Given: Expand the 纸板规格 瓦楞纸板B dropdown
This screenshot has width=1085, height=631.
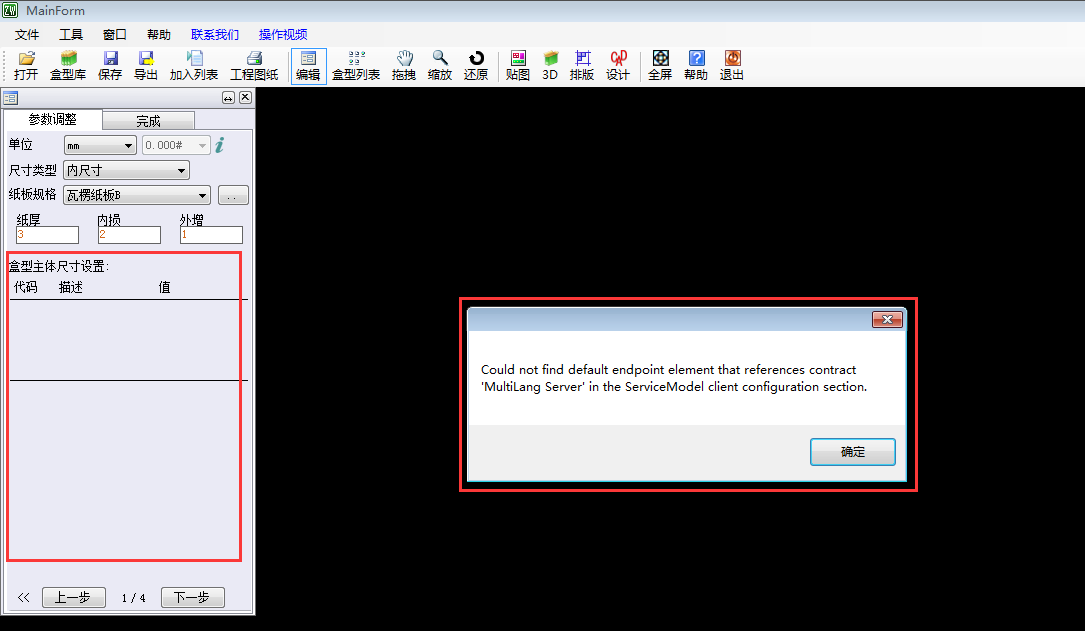Looking at the screenshot, I should point(136,196).
